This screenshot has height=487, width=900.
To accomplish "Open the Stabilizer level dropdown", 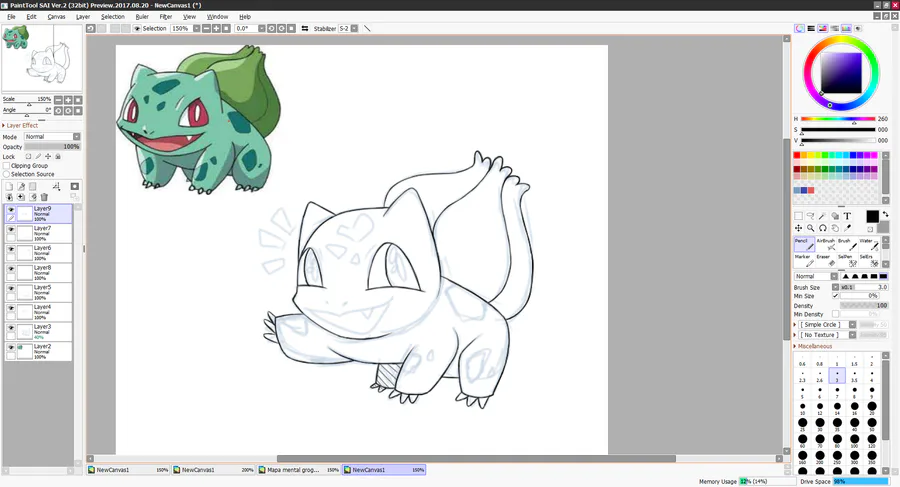I will point(354,28).
